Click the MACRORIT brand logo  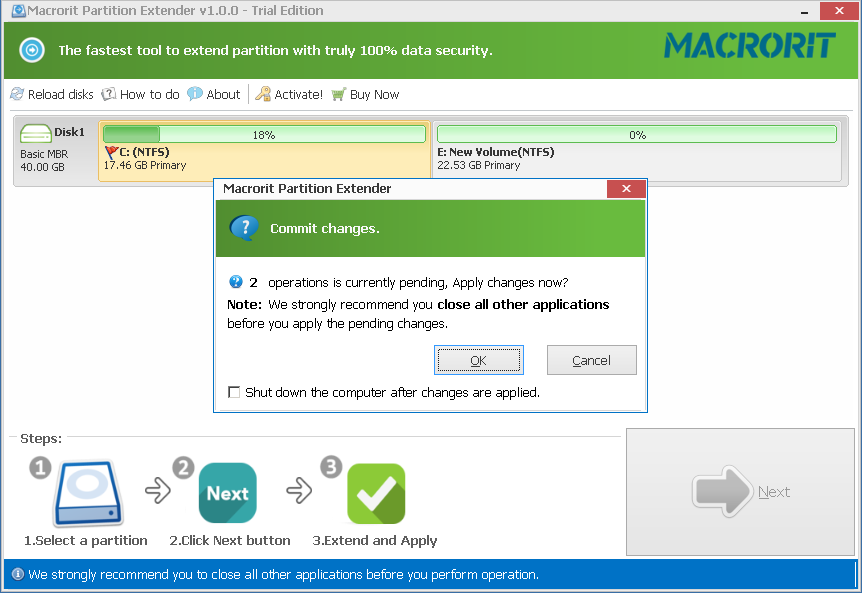click(750, 45)
